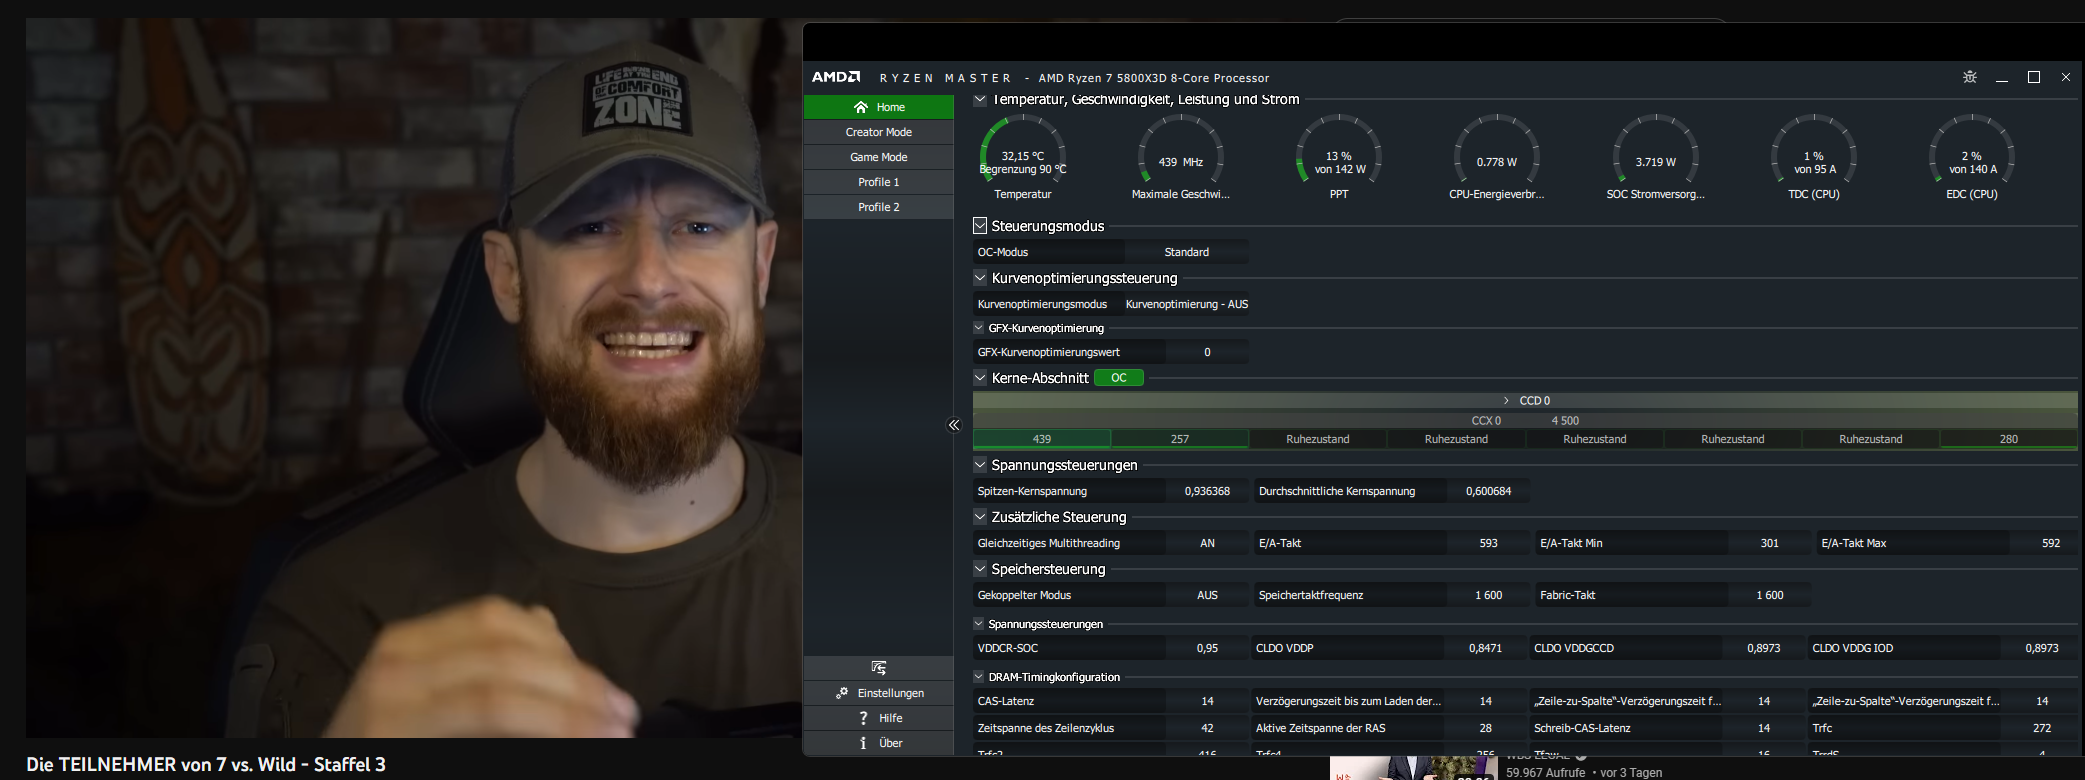Collapse the GFX-Kurvenoptimierung subsection

tap(979, 328)
